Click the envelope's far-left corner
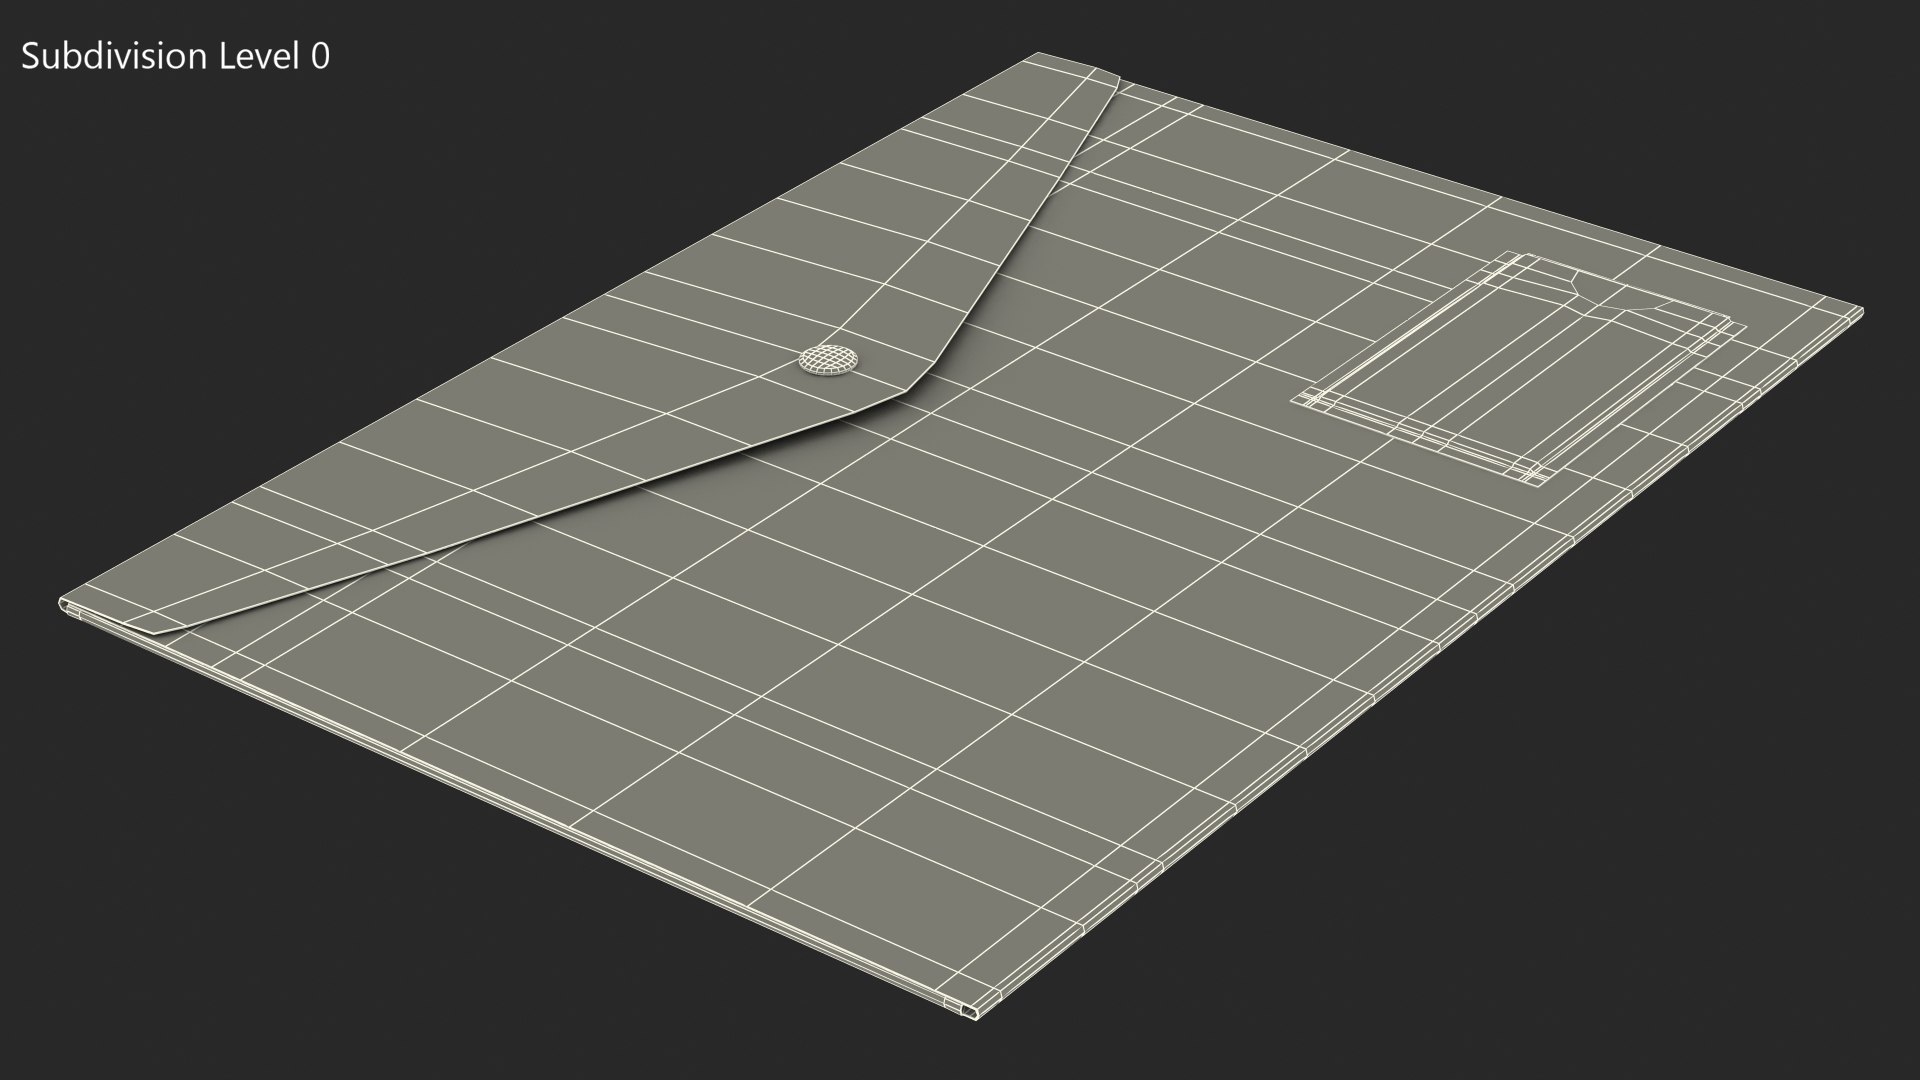The image size is (1920, 1080). (x=64, y=603)
